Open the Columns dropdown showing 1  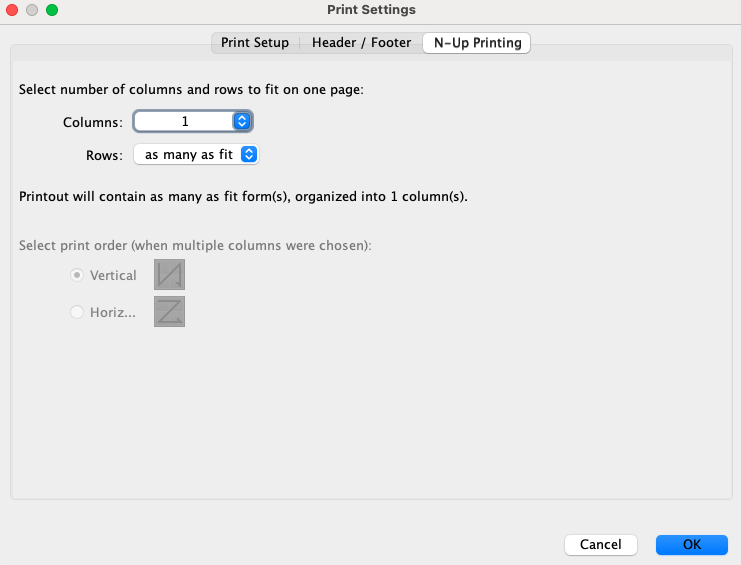[192, 122]
